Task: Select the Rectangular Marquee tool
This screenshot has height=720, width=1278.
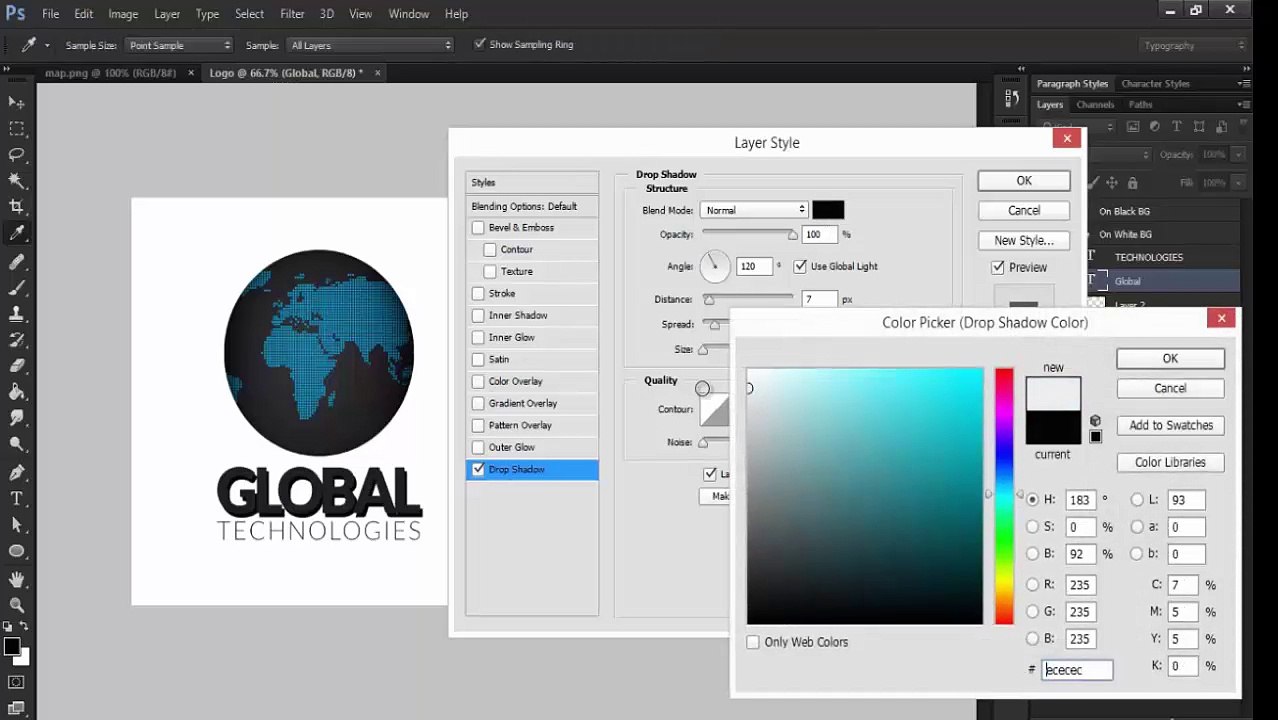Action: coord(16,128)
